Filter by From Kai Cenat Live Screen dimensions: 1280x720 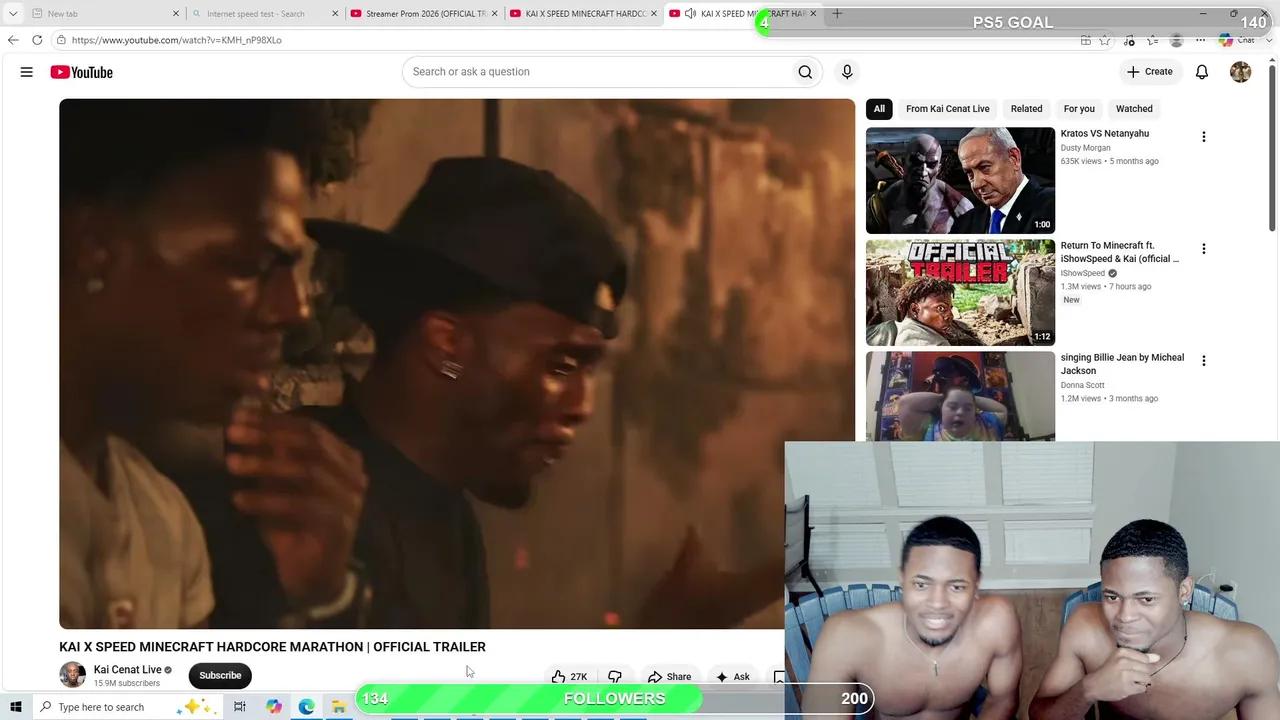point(948,109)
